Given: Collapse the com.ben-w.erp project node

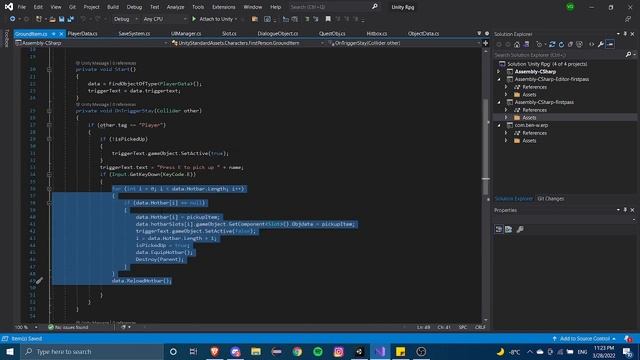Looking at the screenshot, I should (x=498, y=125).
